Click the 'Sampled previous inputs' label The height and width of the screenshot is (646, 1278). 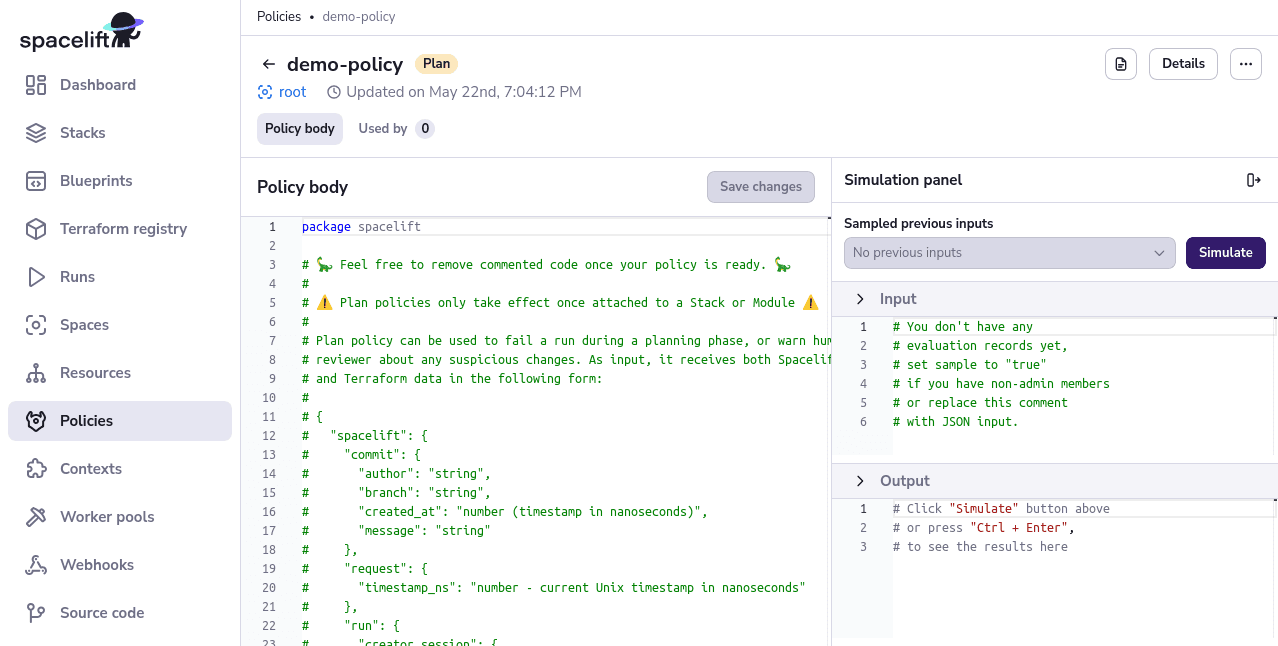click(919, 224)
